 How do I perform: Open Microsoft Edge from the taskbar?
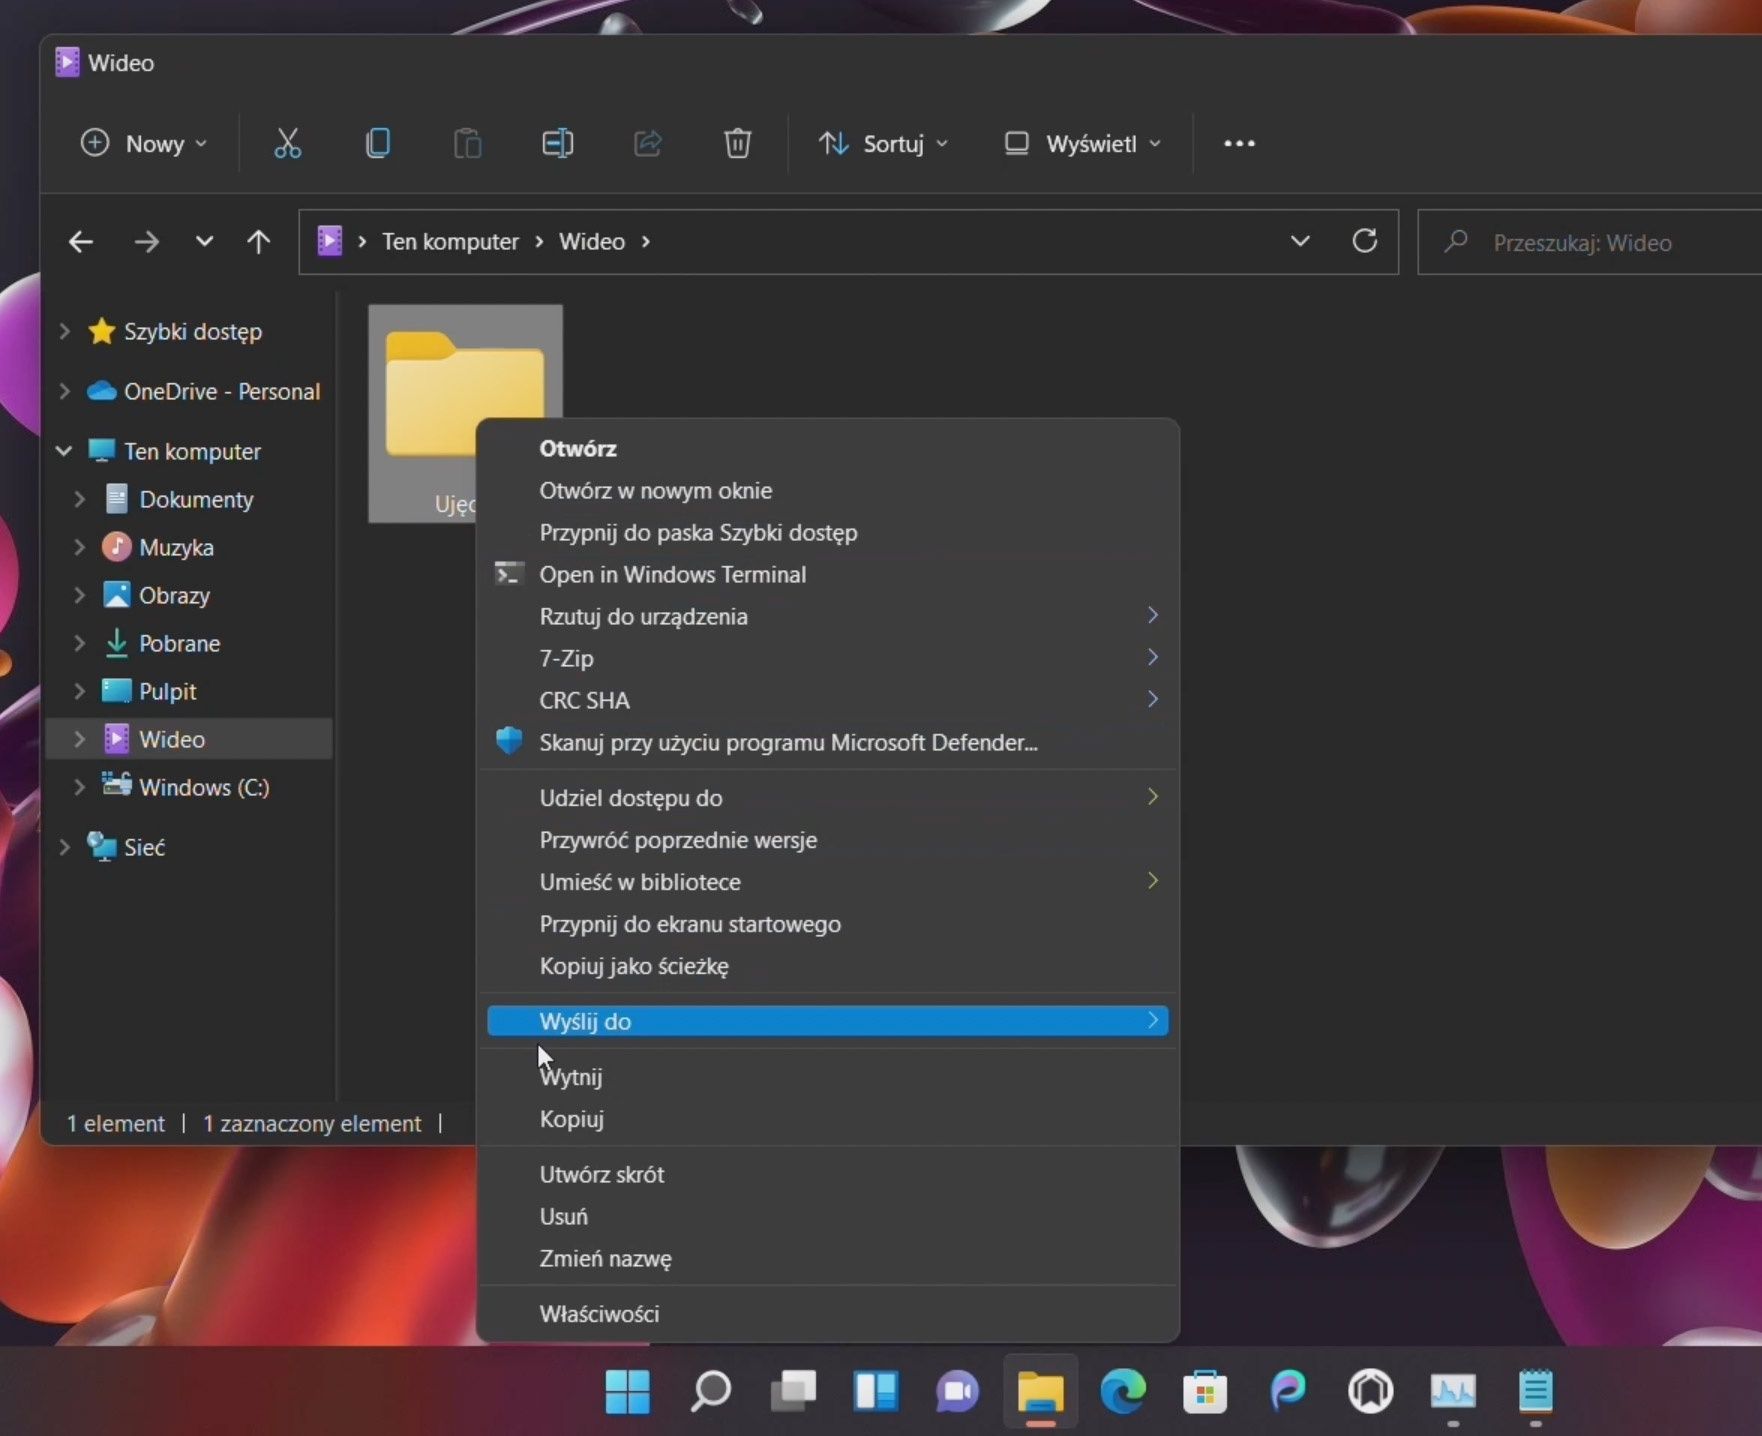(1123, 1391)
